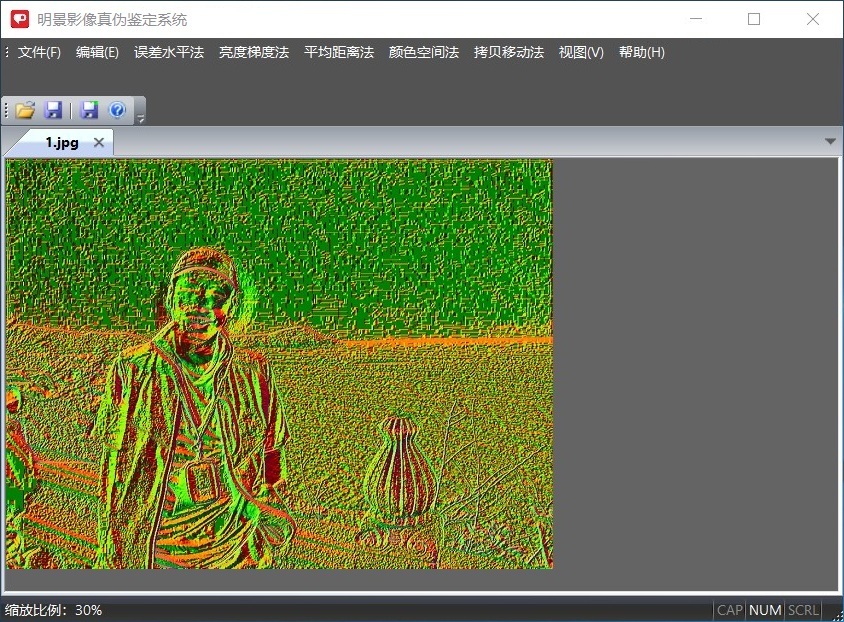Click the floppy disk icon with green corner
Screen dimensions: 844x622
90,110
